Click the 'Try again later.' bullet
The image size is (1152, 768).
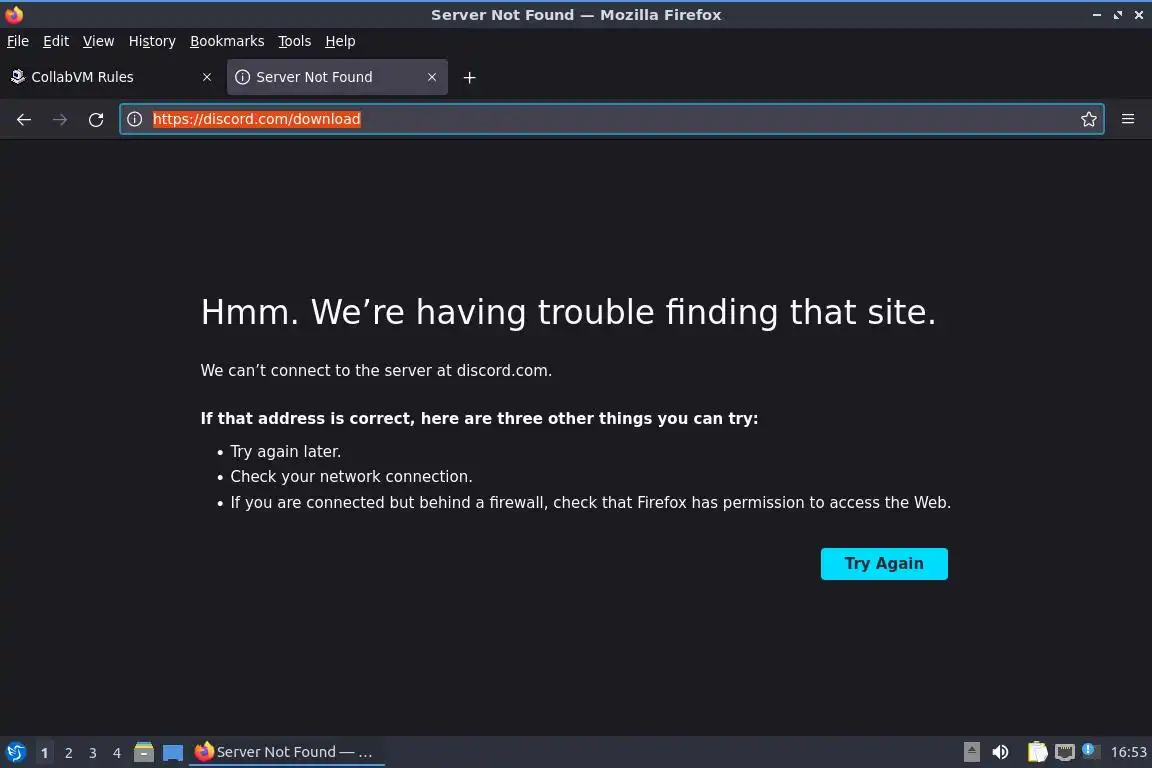[x=286, y=451]
